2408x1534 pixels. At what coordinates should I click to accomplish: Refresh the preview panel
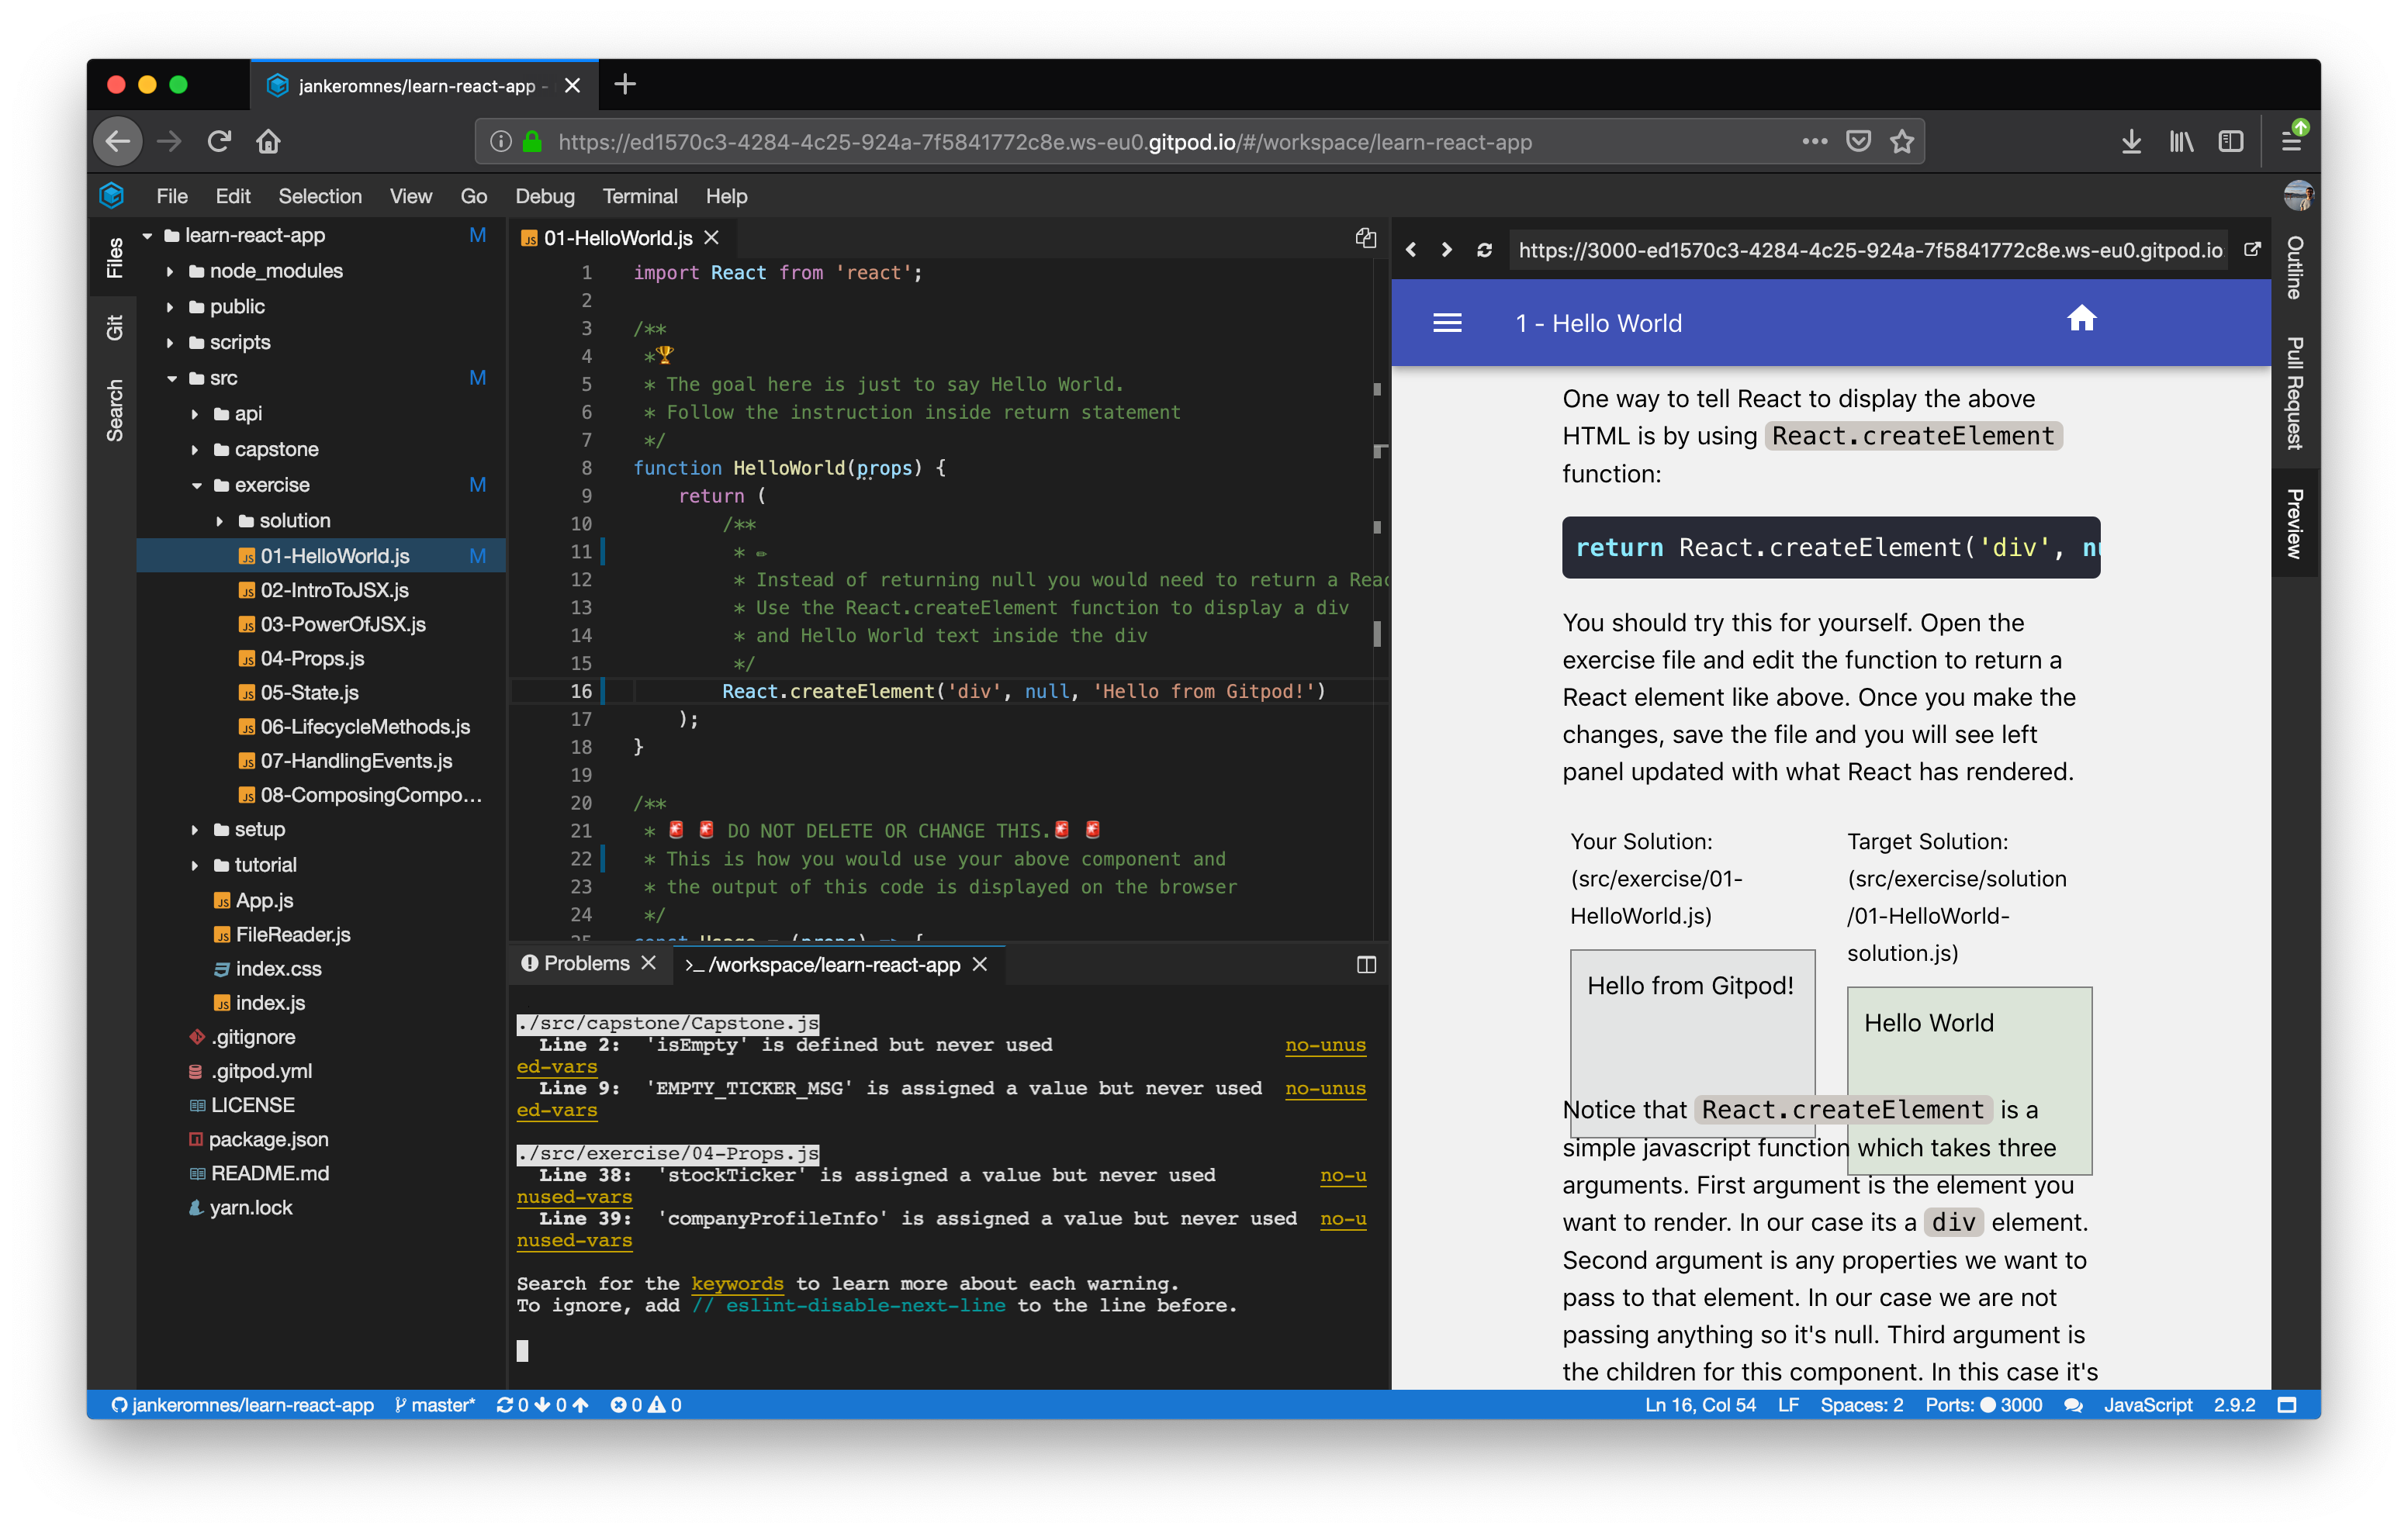(x=1484, y=250)
